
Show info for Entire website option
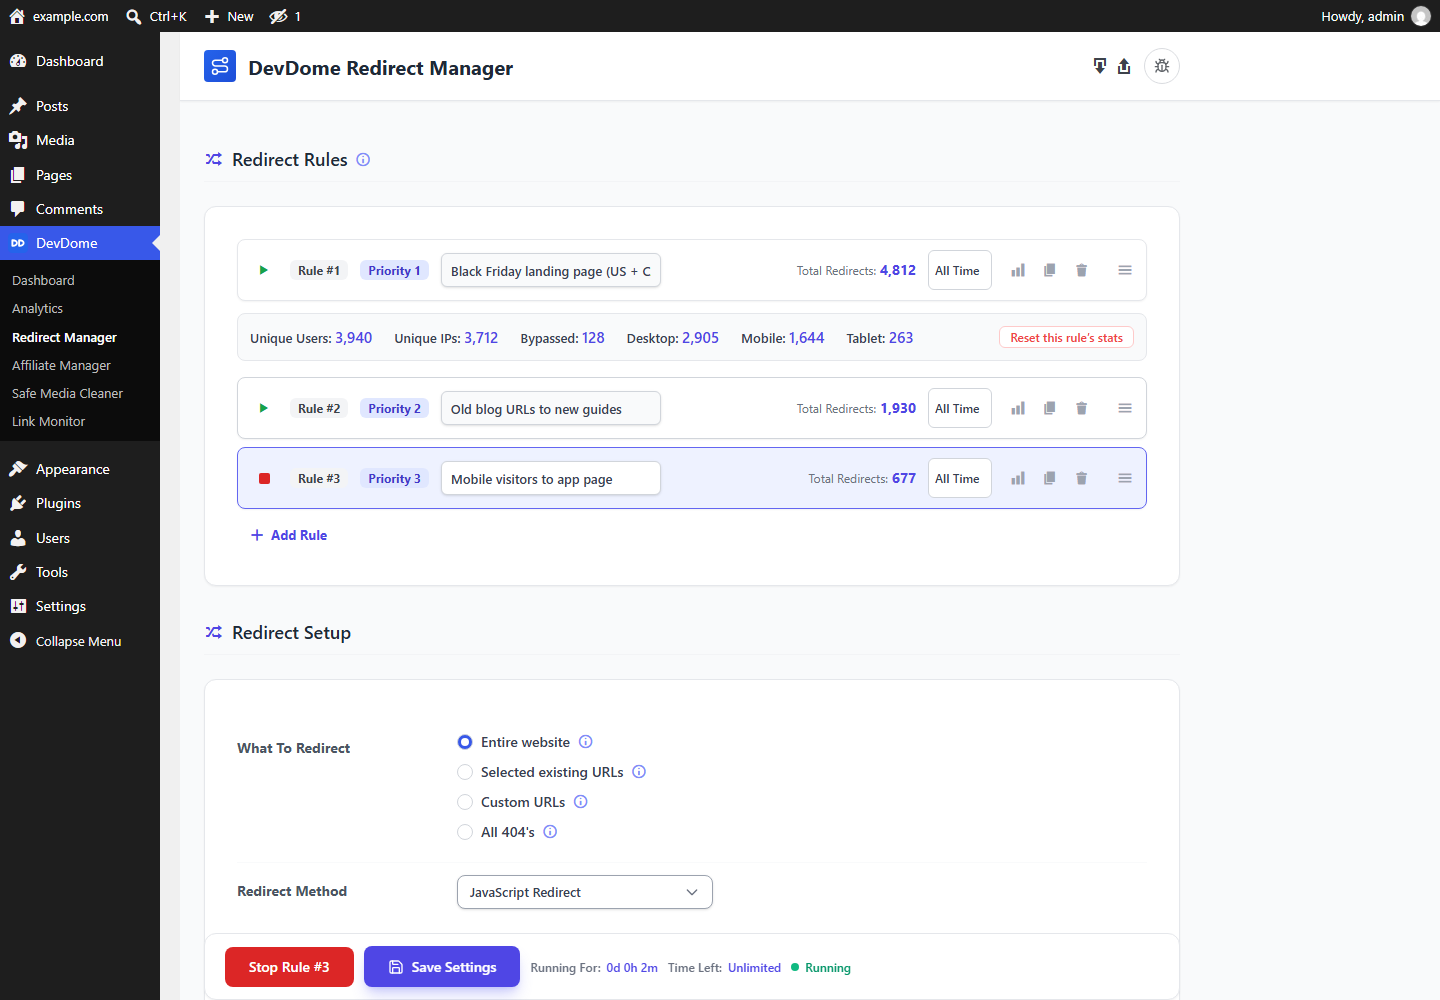586,742
